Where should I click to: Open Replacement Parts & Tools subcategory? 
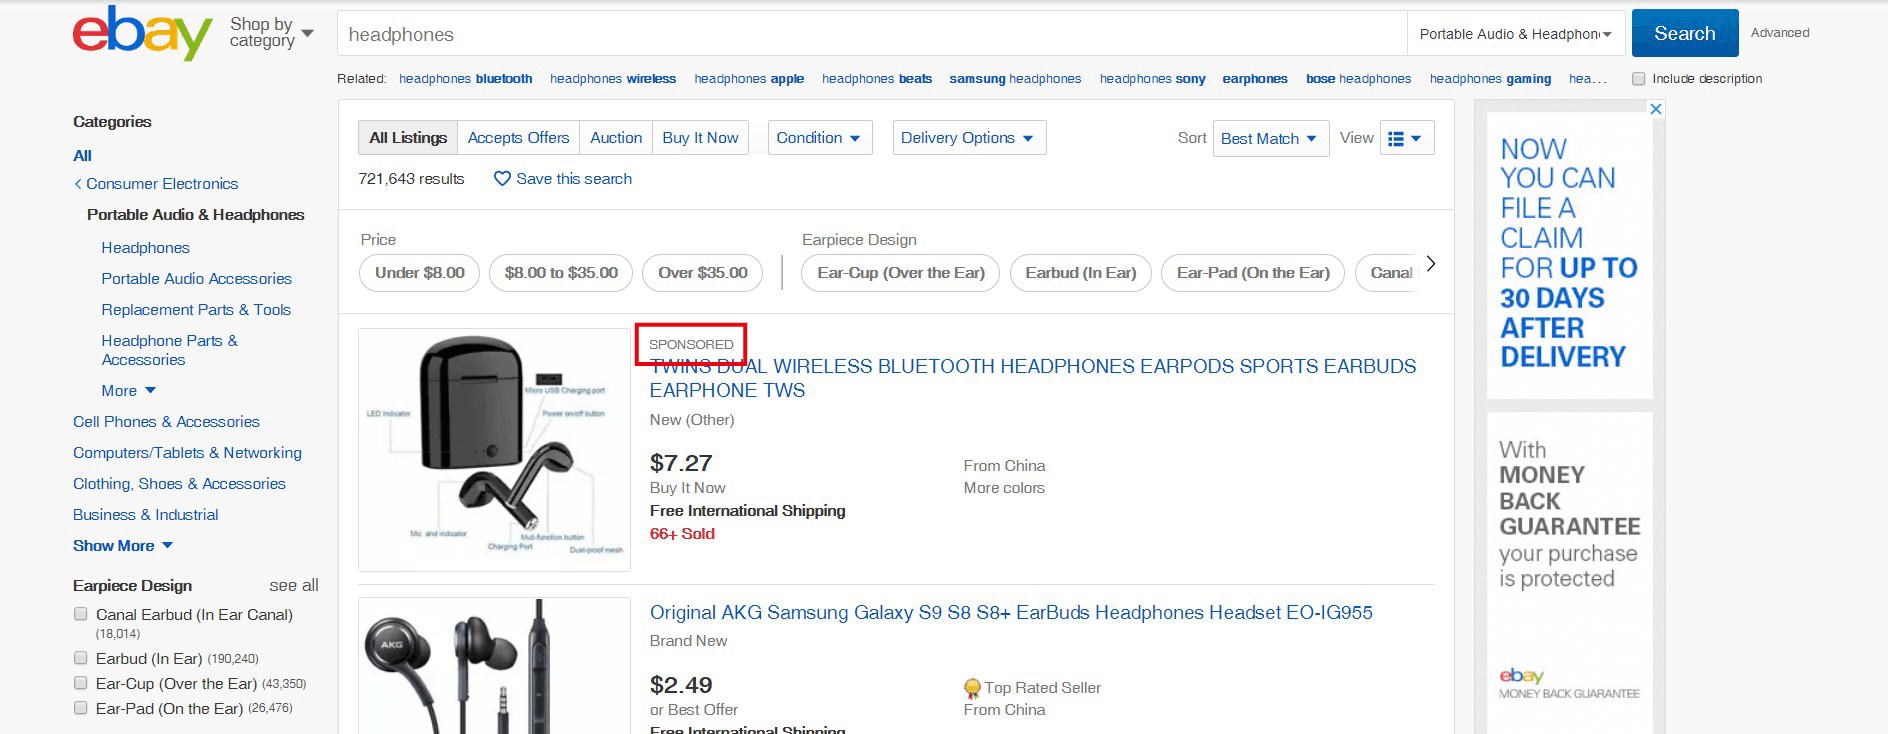(196, 310)
